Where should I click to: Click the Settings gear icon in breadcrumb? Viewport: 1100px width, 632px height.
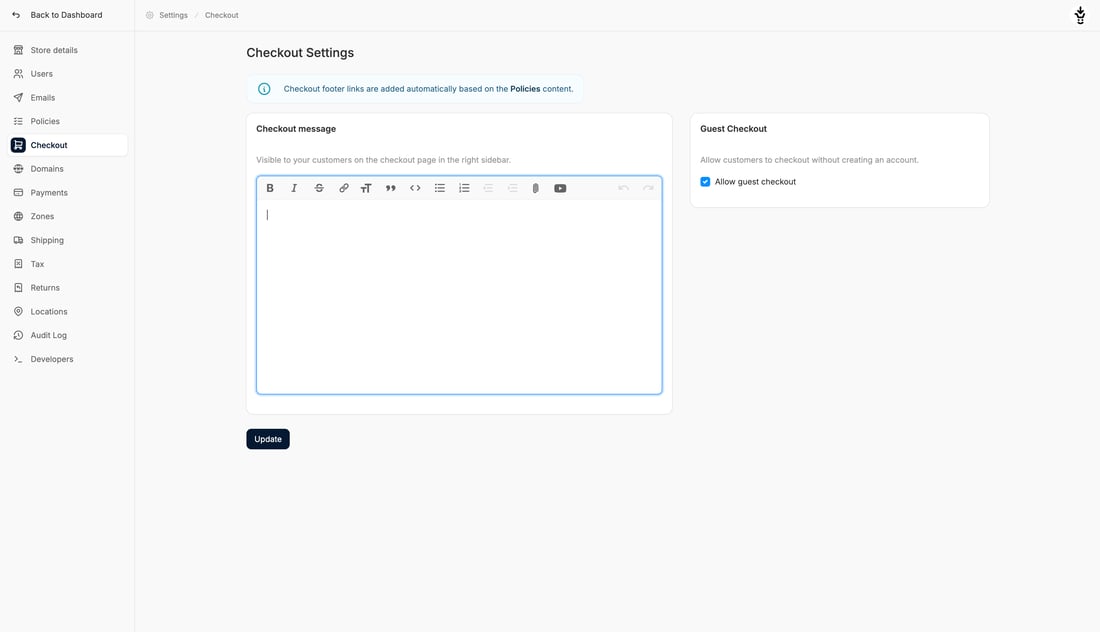coord(149,15)
